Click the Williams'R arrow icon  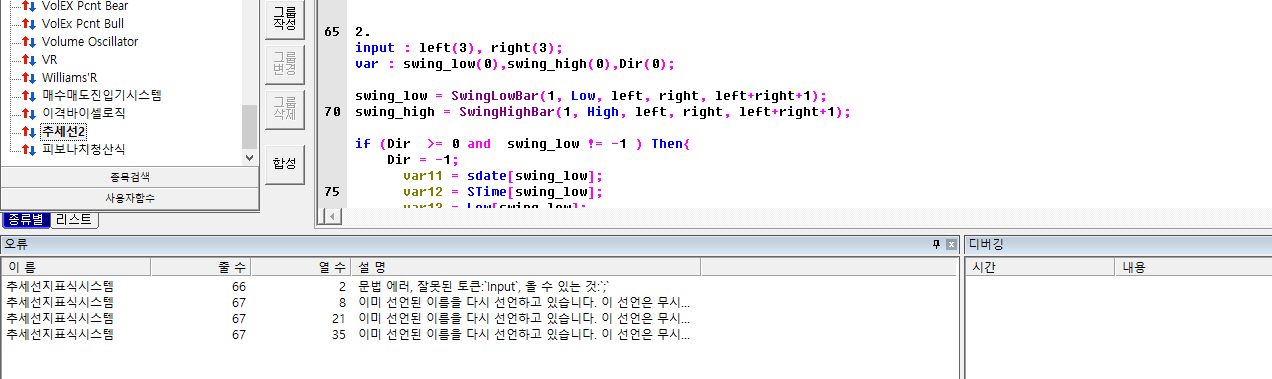point(29,78)
